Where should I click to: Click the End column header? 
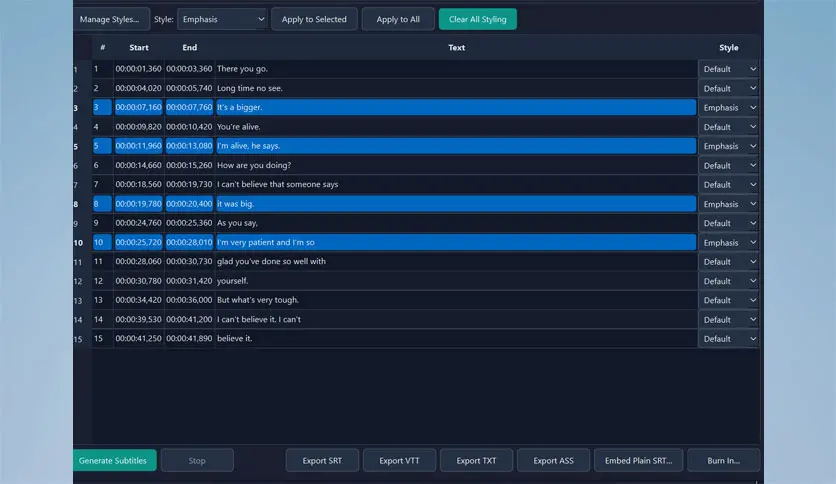coord(189,47)
